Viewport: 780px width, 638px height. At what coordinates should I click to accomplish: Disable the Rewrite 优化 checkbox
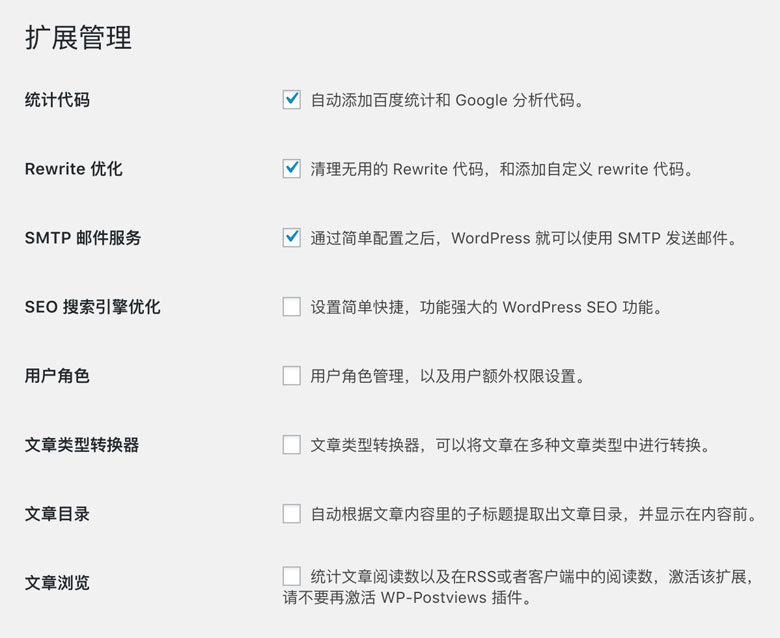click(292, 169)
